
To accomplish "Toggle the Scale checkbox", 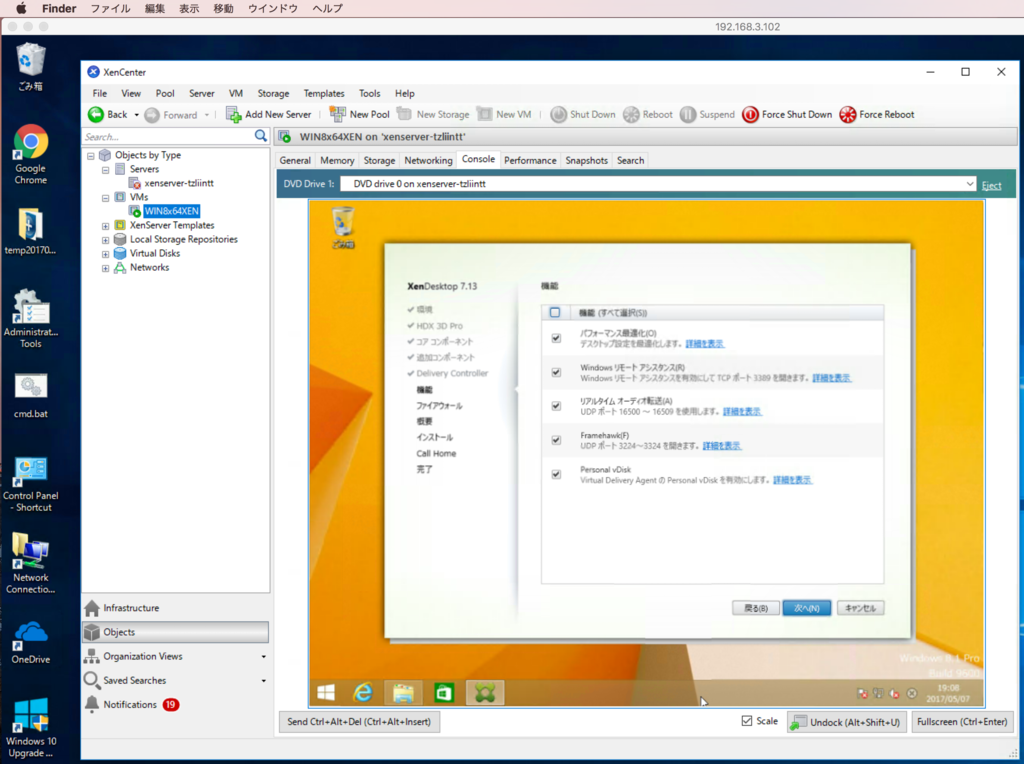I will (x=746, y=721).
